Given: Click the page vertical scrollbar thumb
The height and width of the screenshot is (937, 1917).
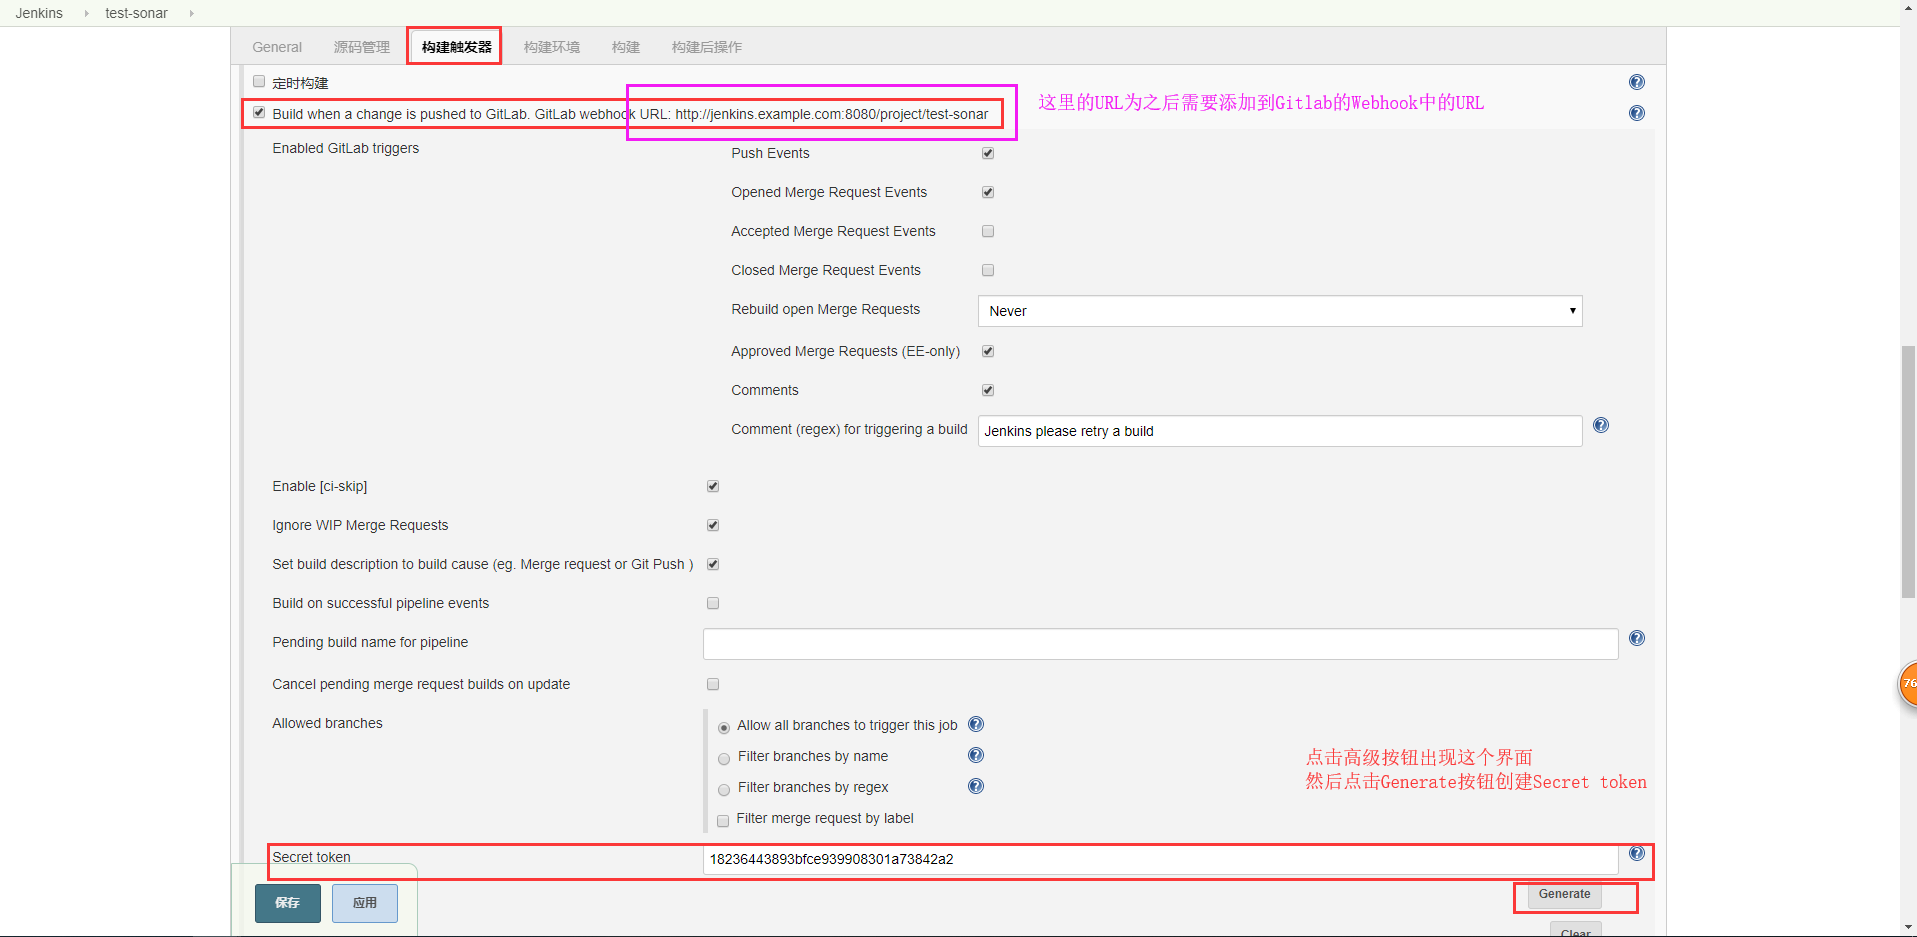Looking at the screenshot, I should (1908, 472).
